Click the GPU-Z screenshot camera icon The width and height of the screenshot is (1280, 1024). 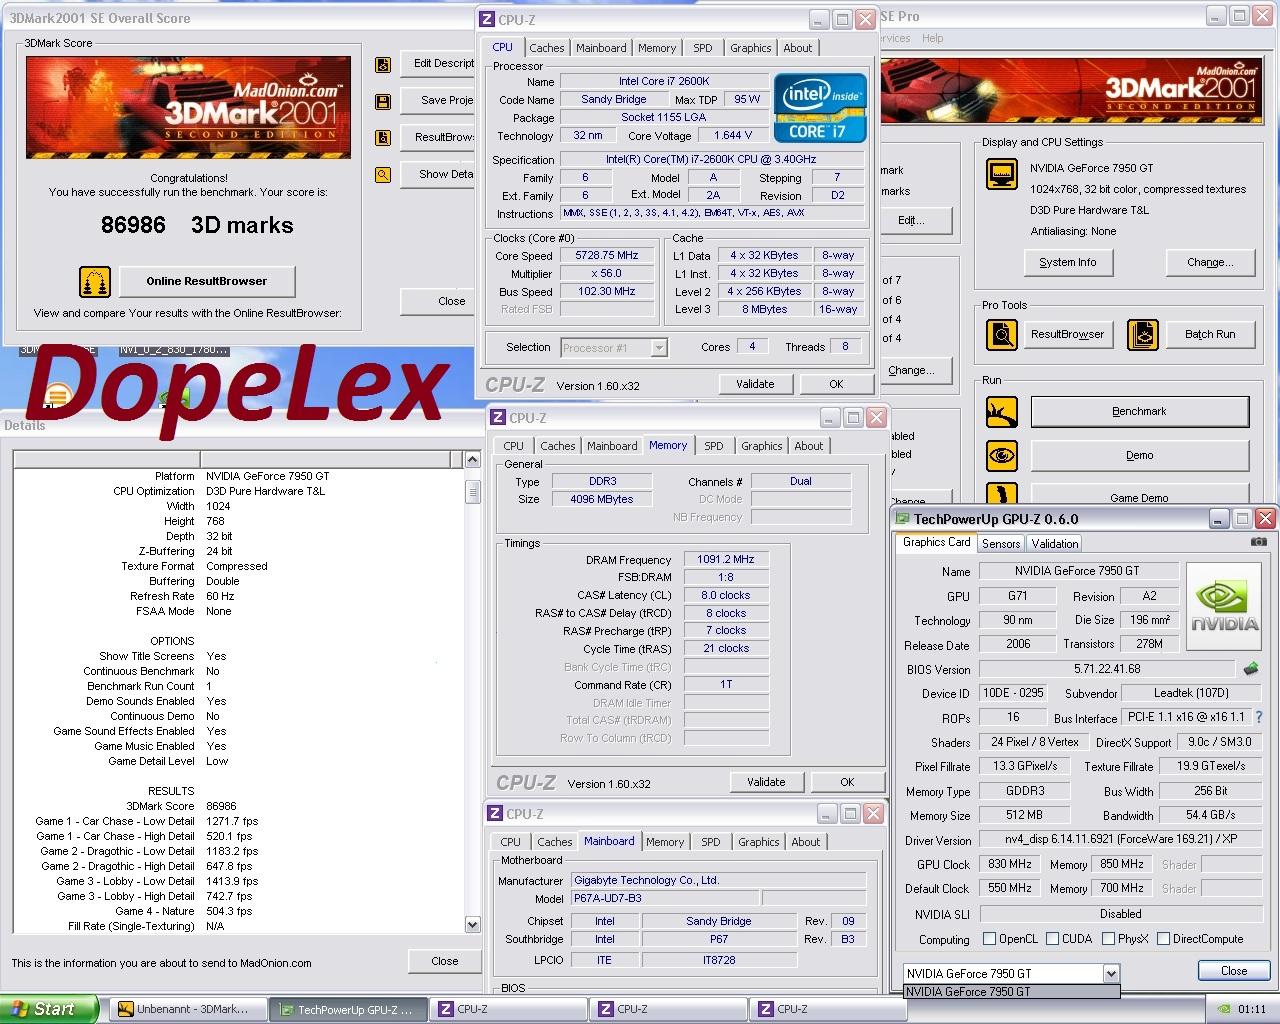[x=1259, y=541]
